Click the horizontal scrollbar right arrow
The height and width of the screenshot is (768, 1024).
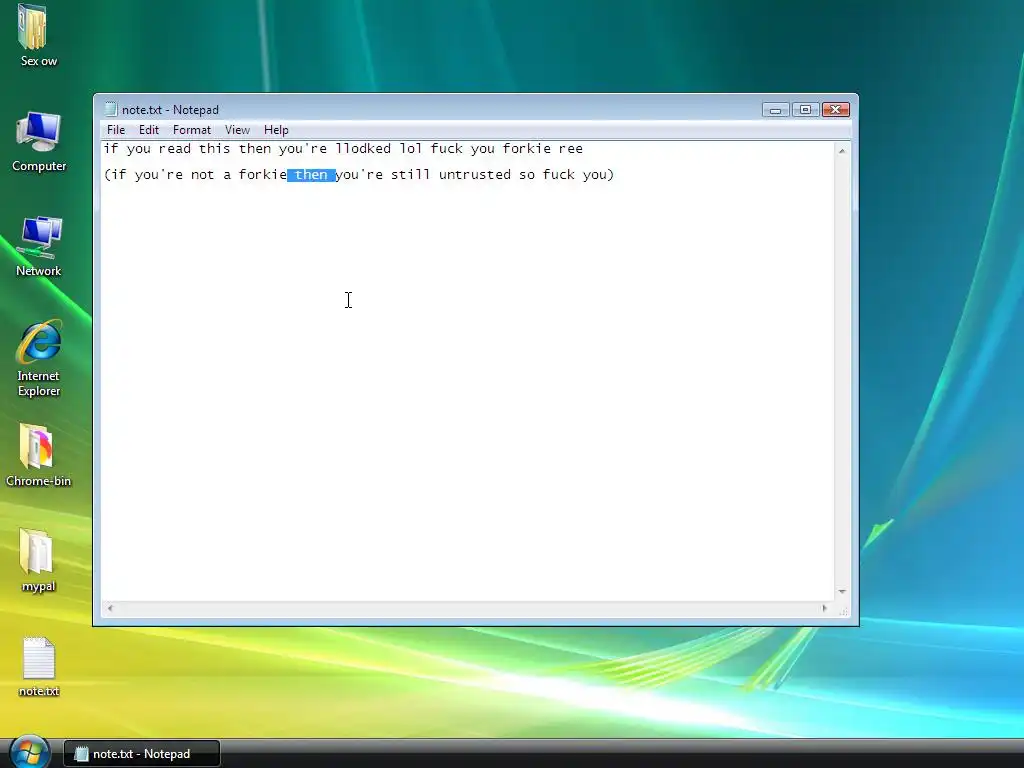(824, 608)
